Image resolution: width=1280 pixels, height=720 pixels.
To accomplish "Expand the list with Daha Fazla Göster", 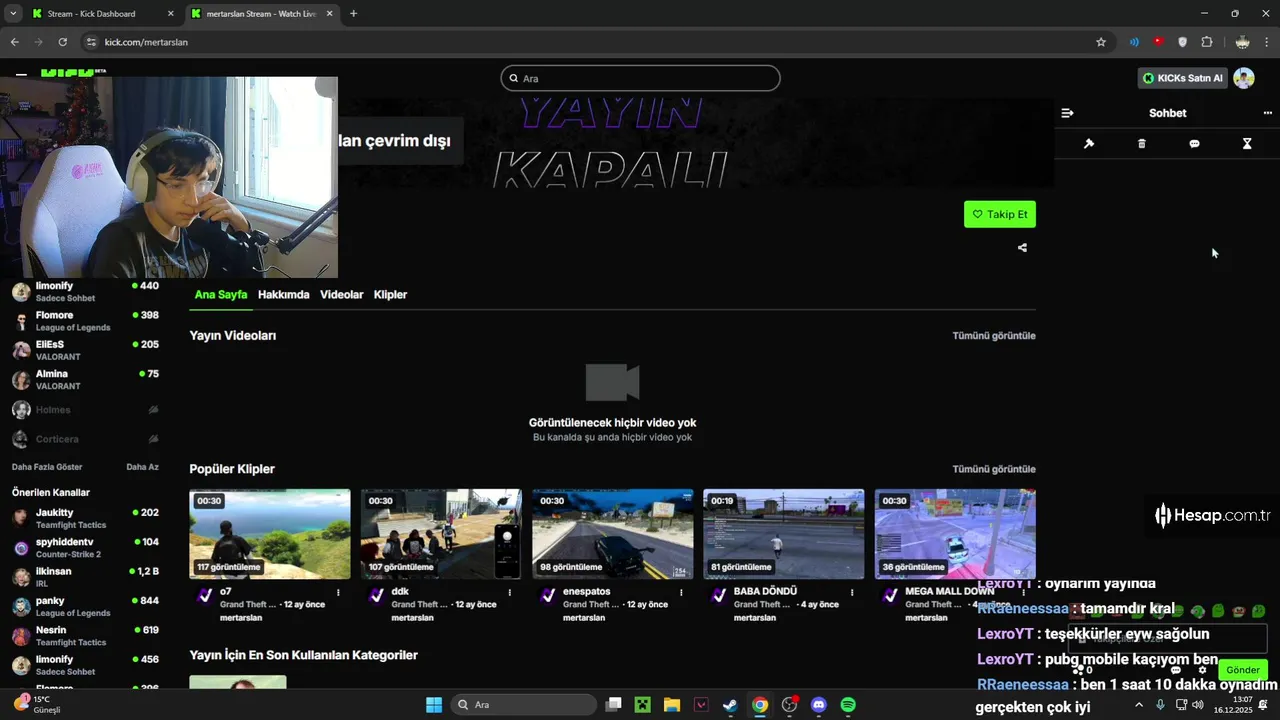I will coord(47,467).
